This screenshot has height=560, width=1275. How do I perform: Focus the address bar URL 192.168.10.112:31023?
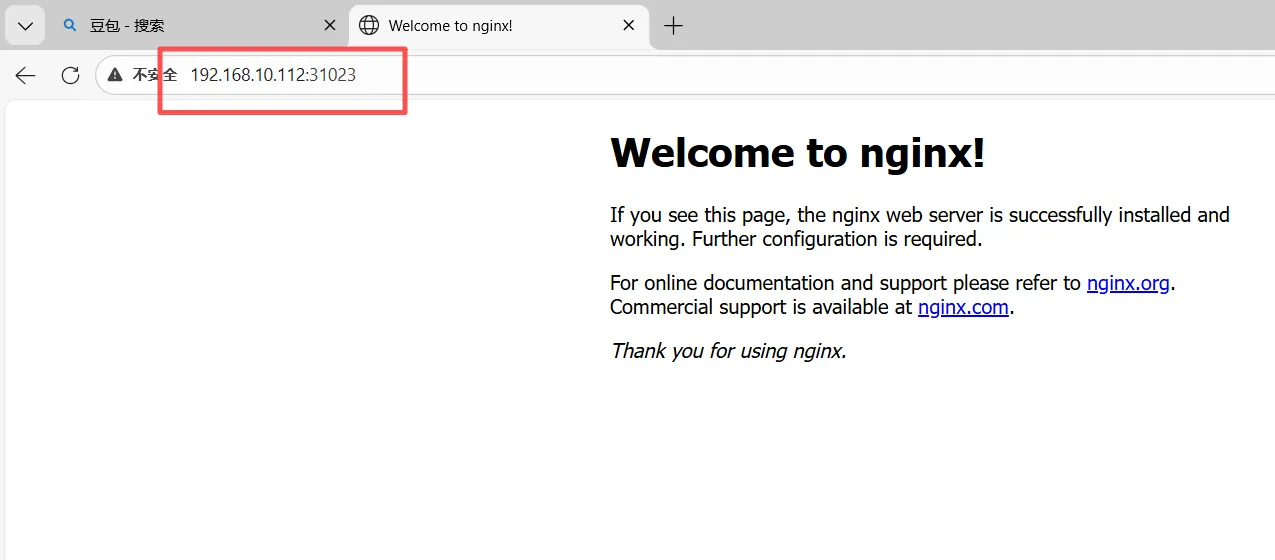[x=273, y=75]
